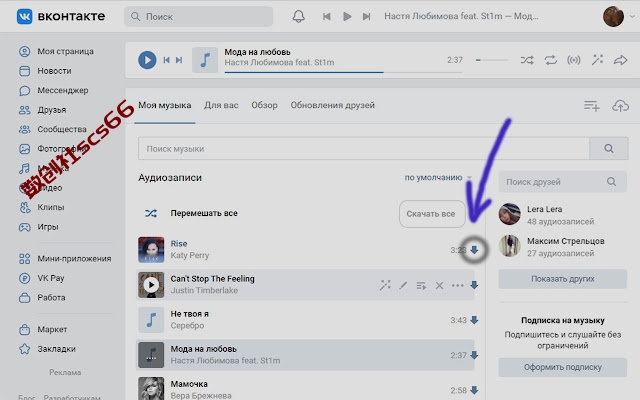Download the Мамочка track
The image size is (640, 400).
(x=474, y=391)
